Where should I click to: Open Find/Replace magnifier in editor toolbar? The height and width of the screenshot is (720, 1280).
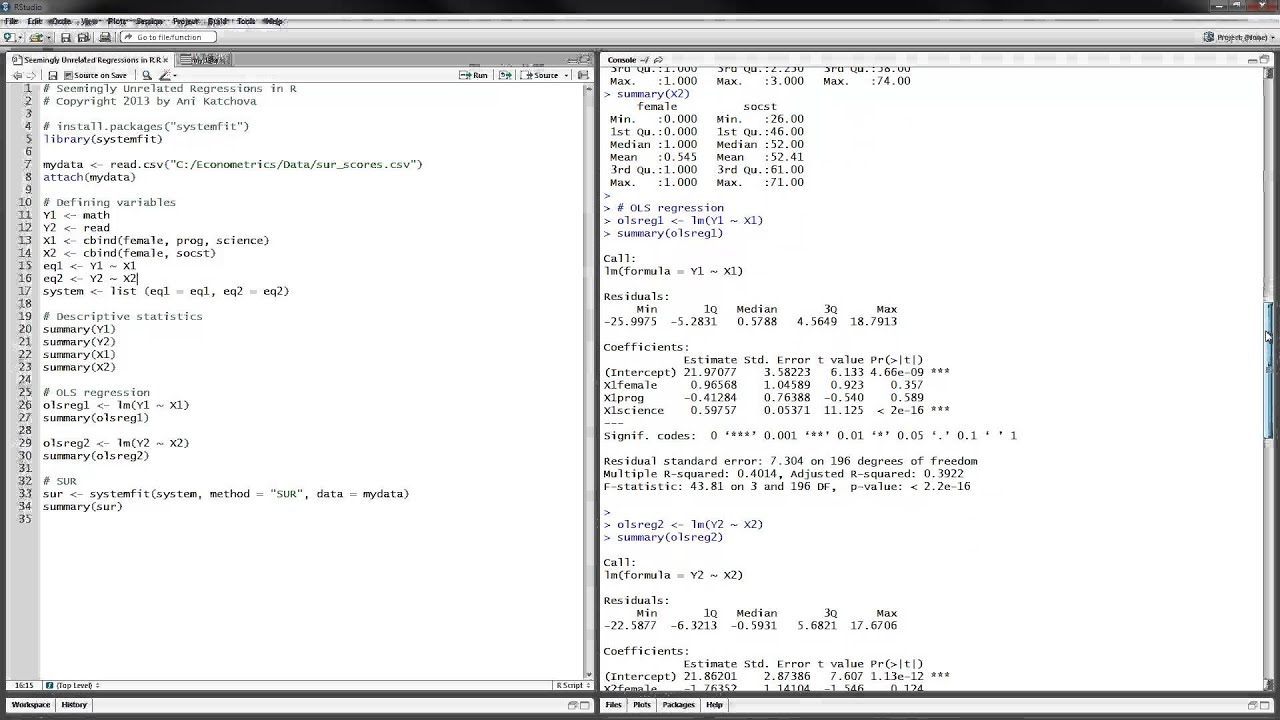[147, 75]
